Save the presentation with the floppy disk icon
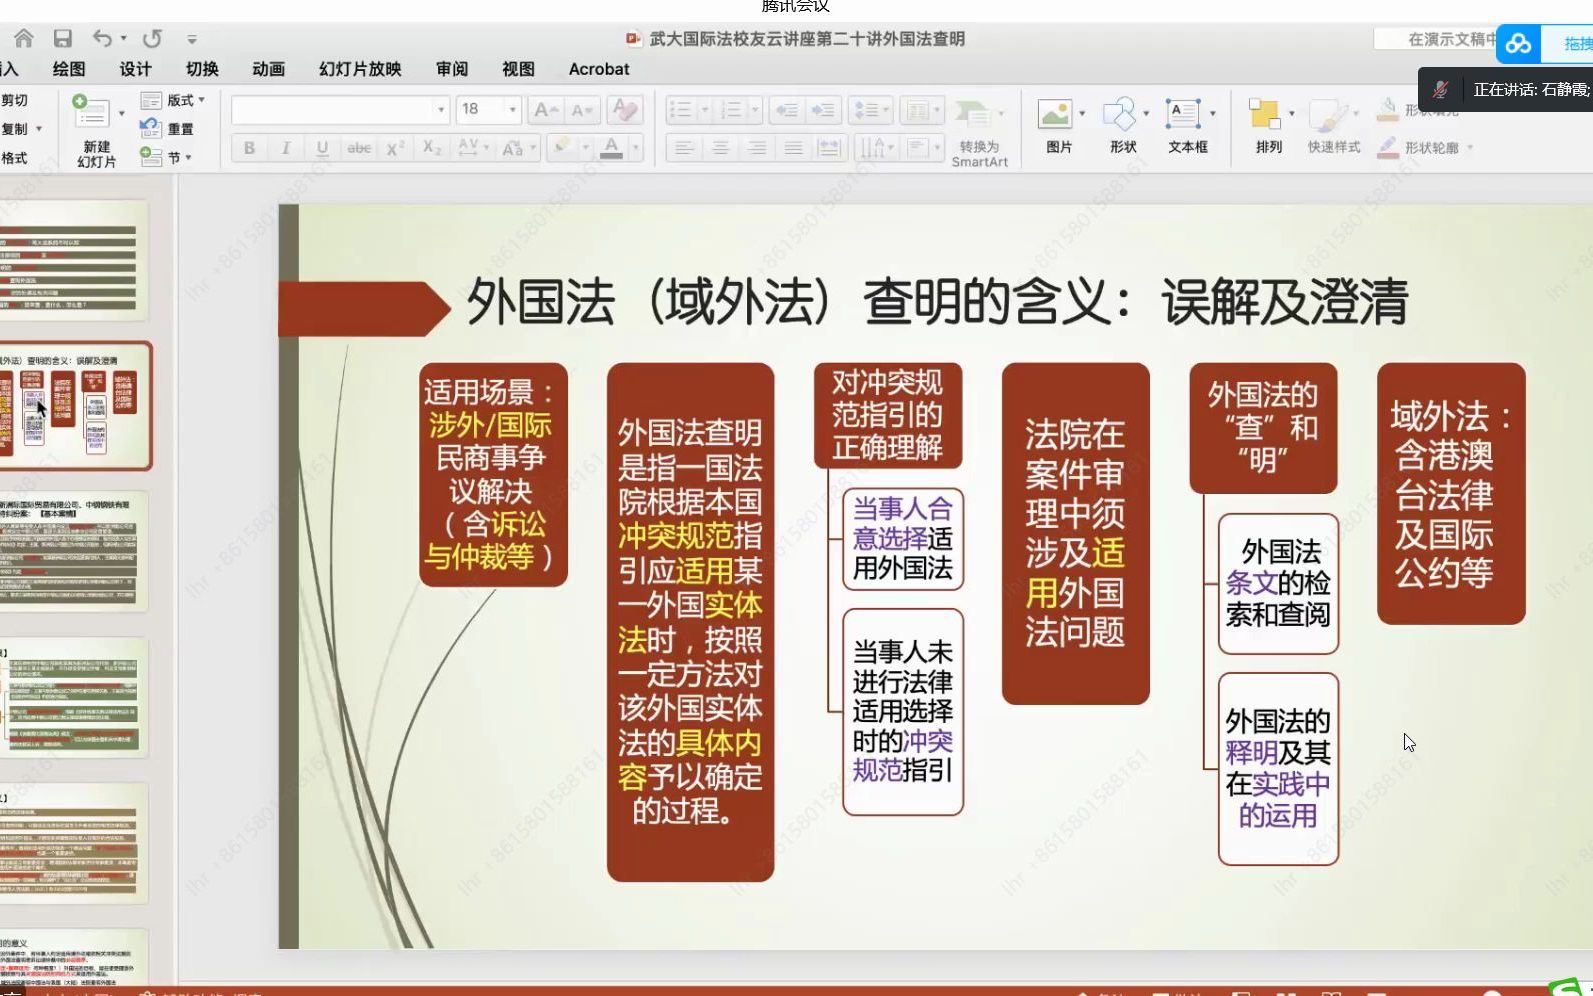 (62, 38)
